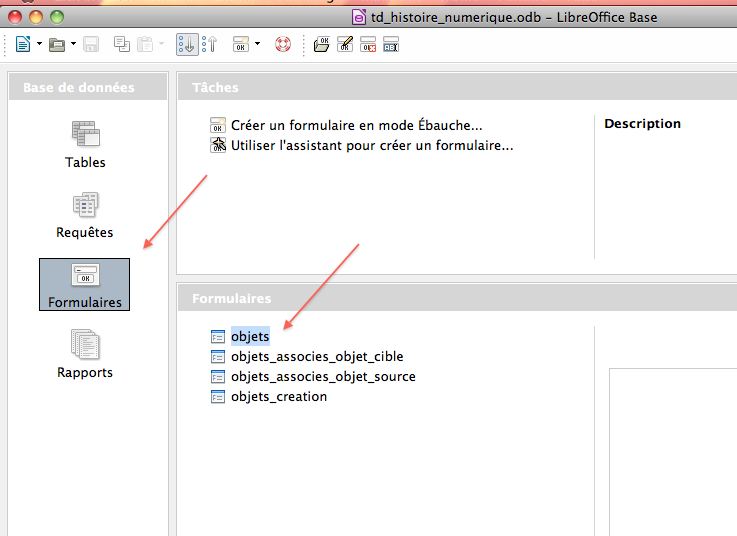This screenshot has height=536, width=737.
Task: Open the Help lifebuoy icon
Action: pos(282,44)
